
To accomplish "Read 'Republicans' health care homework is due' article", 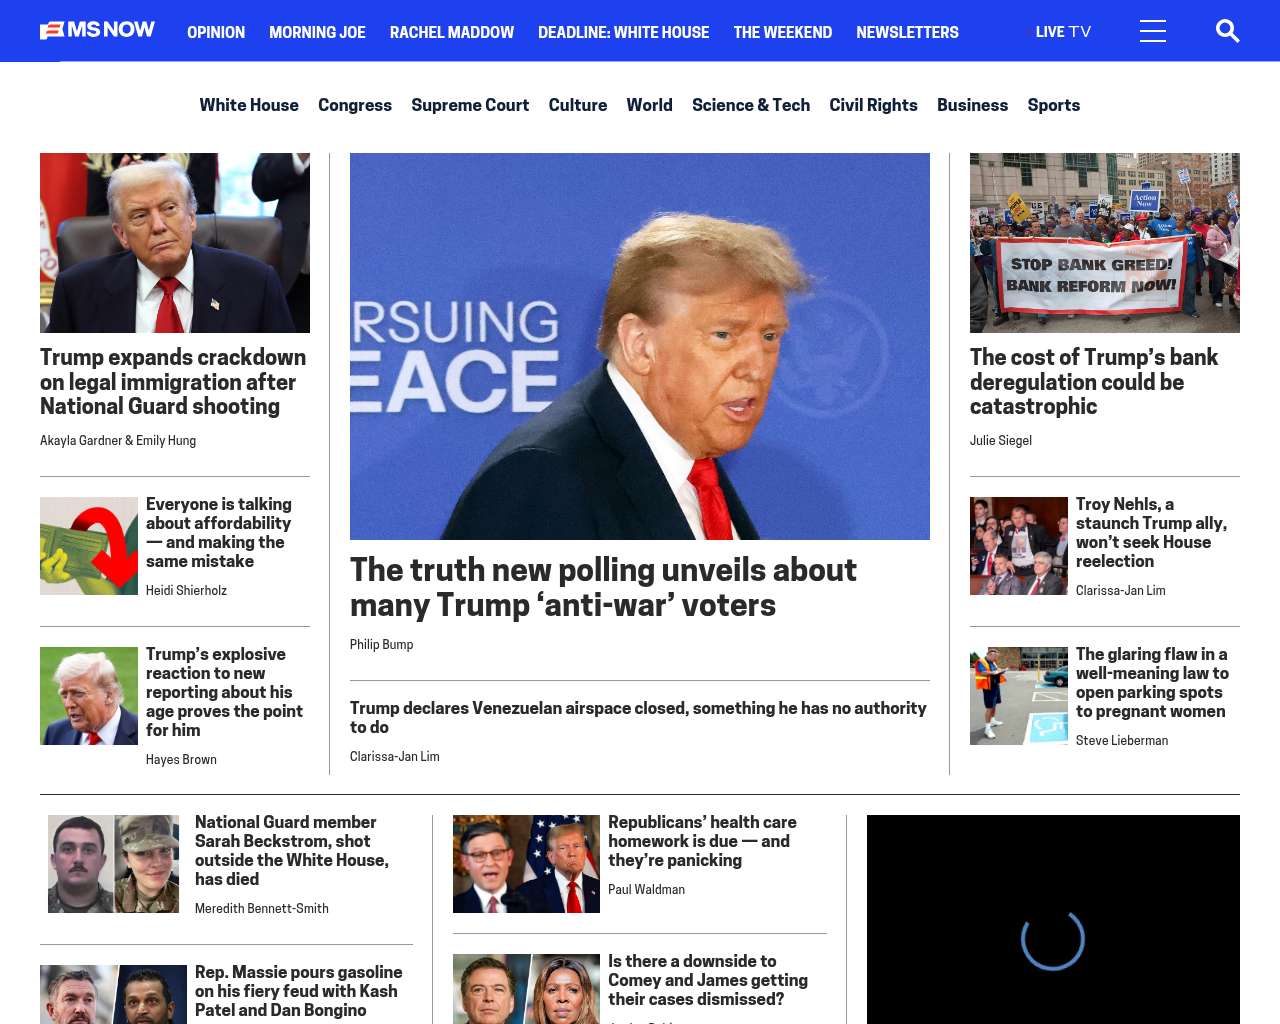I will pos(702,841).
